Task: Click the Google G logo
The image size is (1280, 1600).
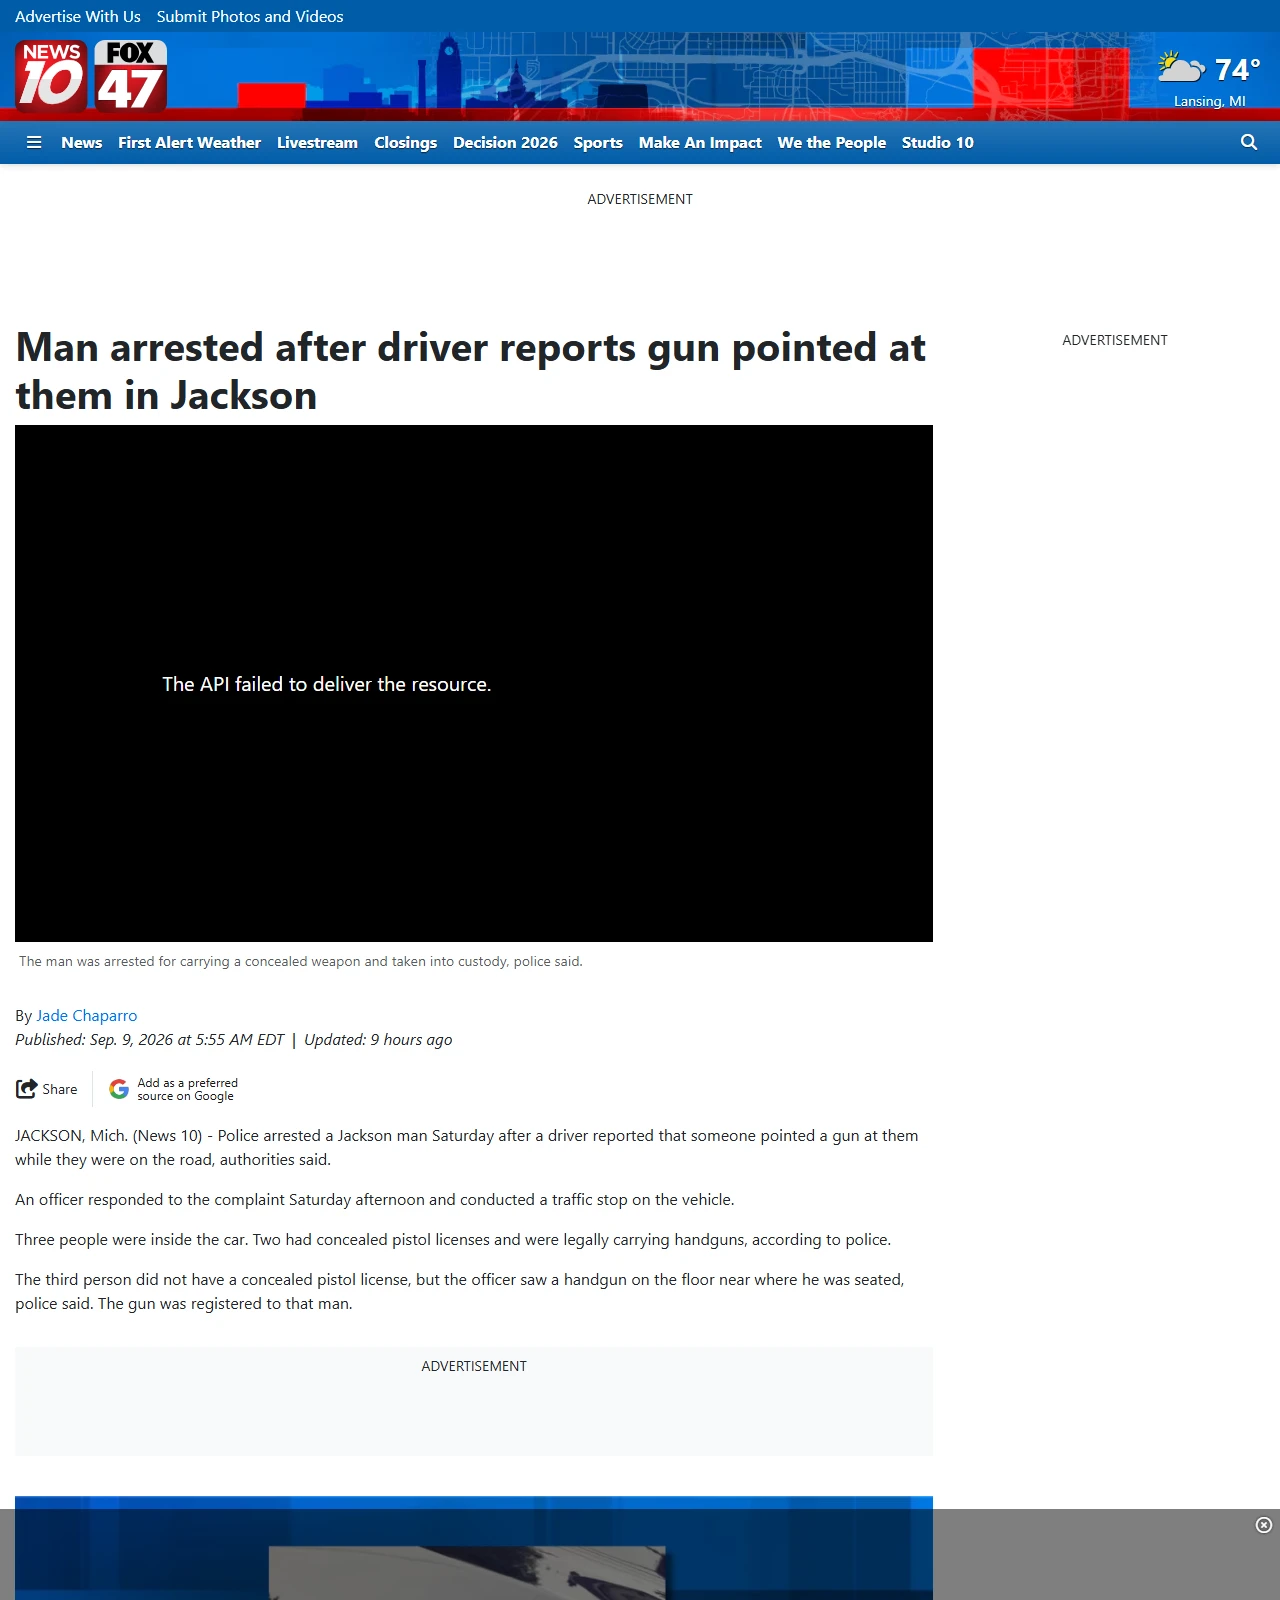Action: point(119,1089)
